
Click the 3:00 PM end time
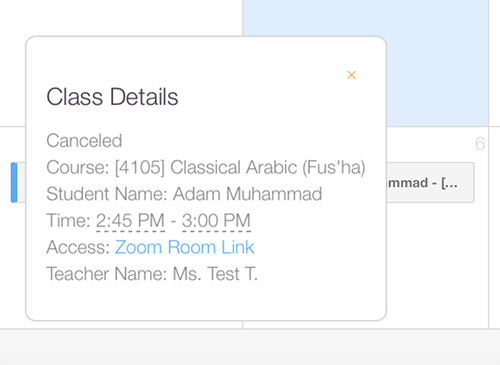(x=216, y=221)
